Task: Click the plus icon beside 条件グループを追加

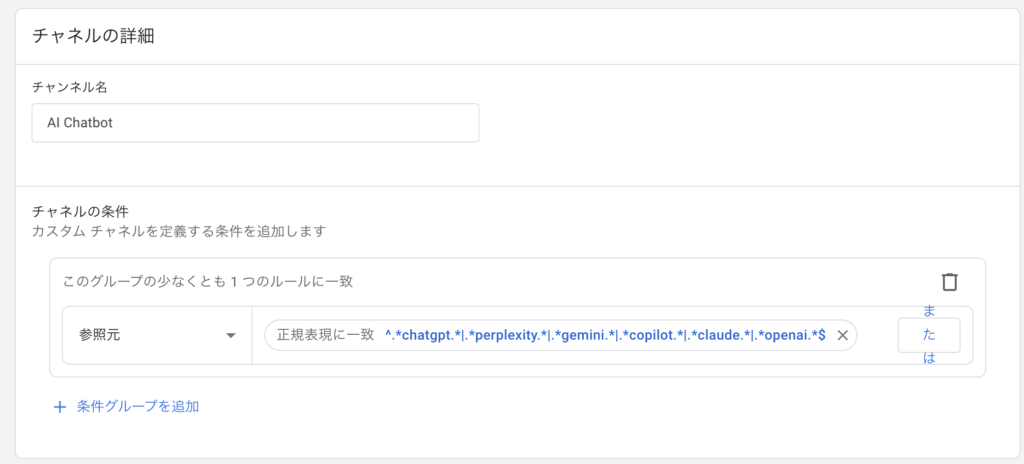Action: (59, 407)
